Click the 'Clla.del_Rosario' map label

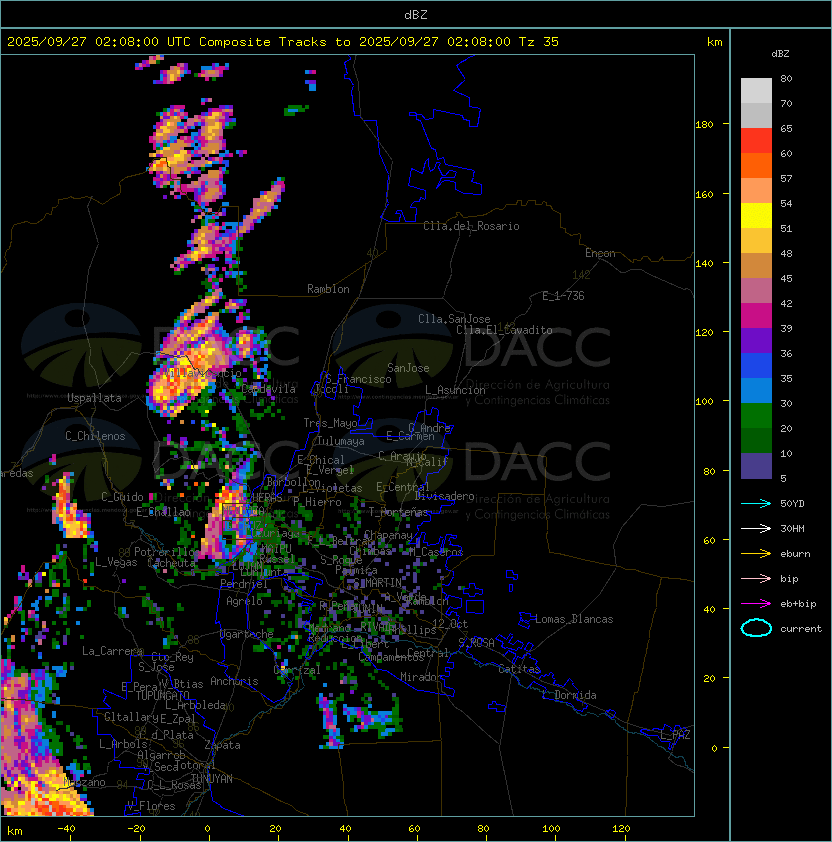[471, 226]
